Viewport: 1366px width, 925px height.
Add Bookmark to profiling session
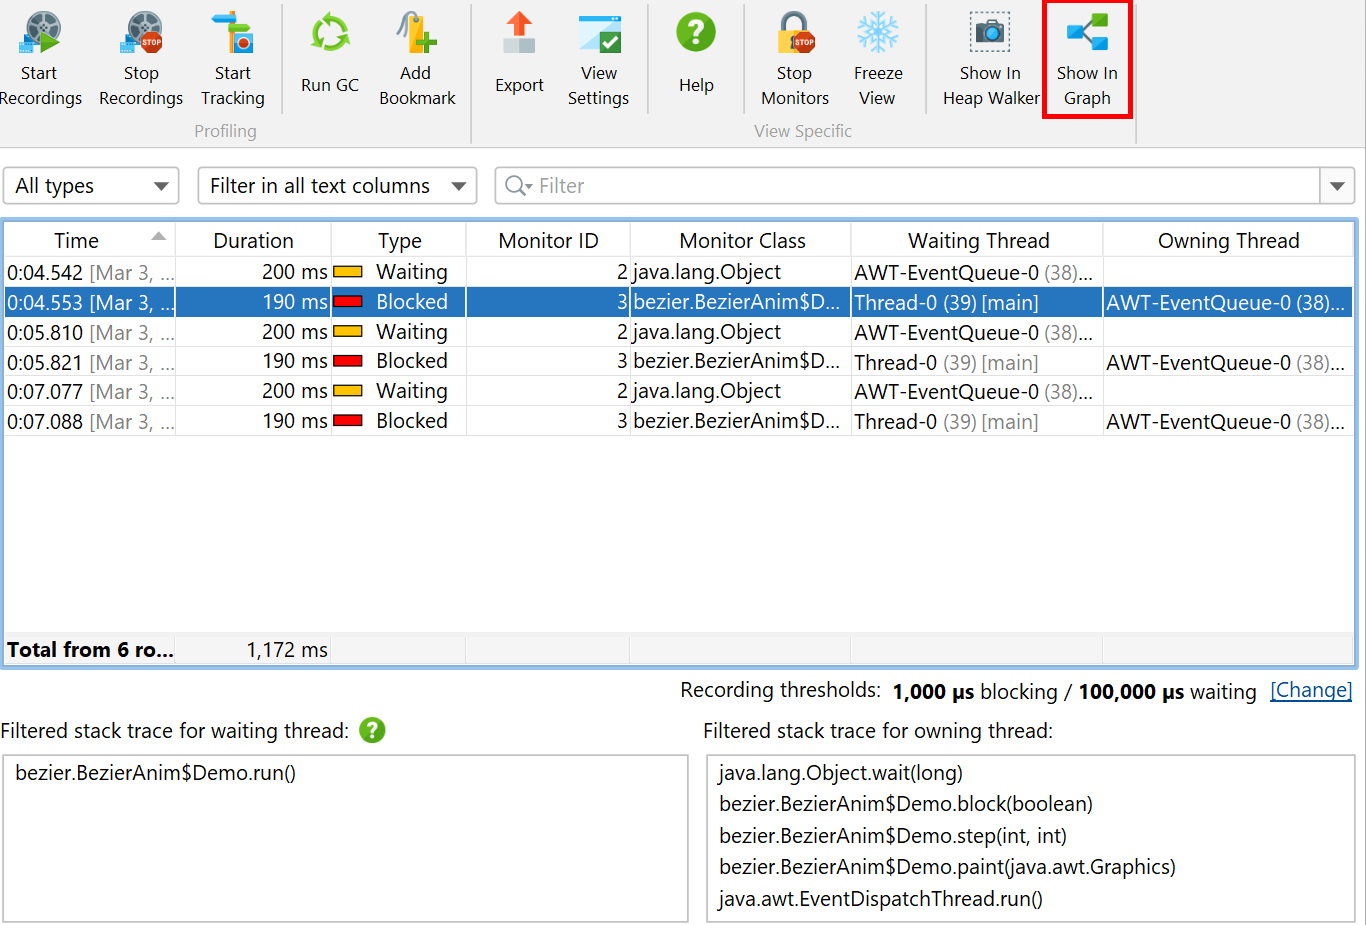[x=417, y=60]
